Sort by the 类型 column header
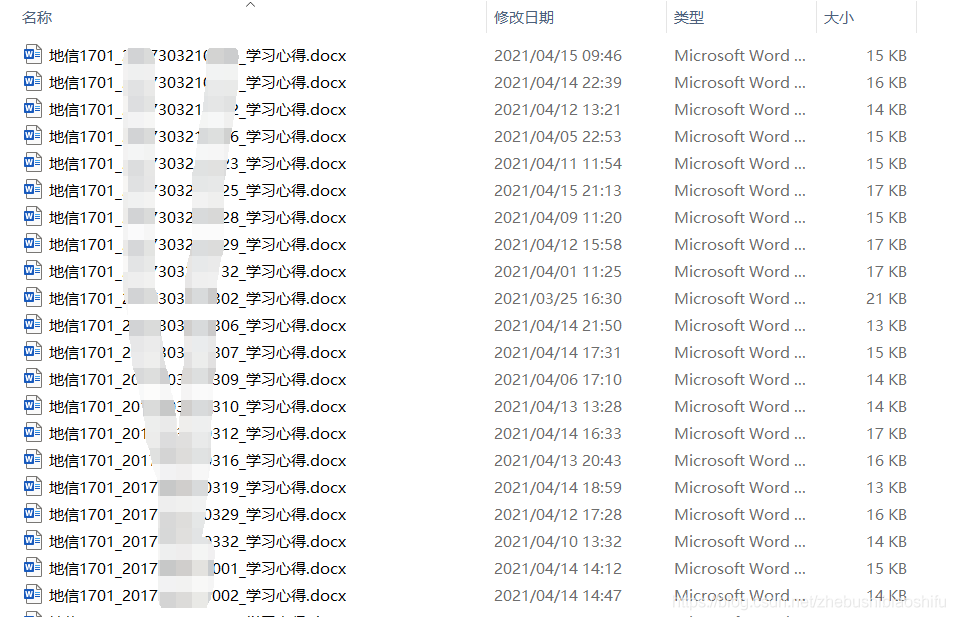 [689, 18]
